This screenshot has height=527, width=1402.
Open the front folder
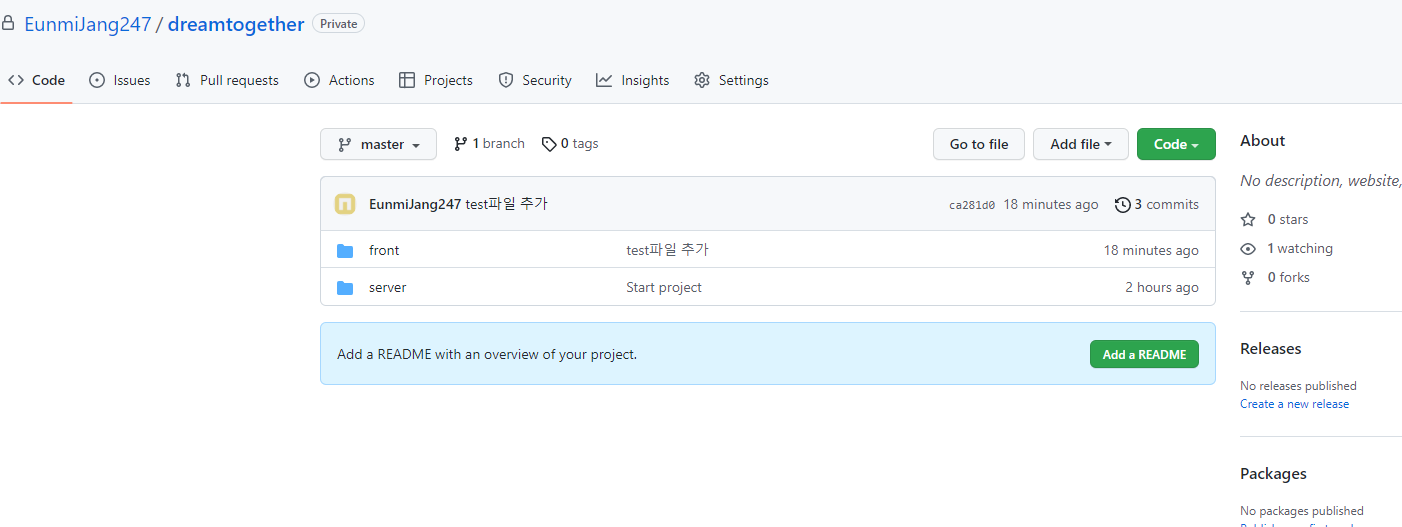[x=384, y=250]
